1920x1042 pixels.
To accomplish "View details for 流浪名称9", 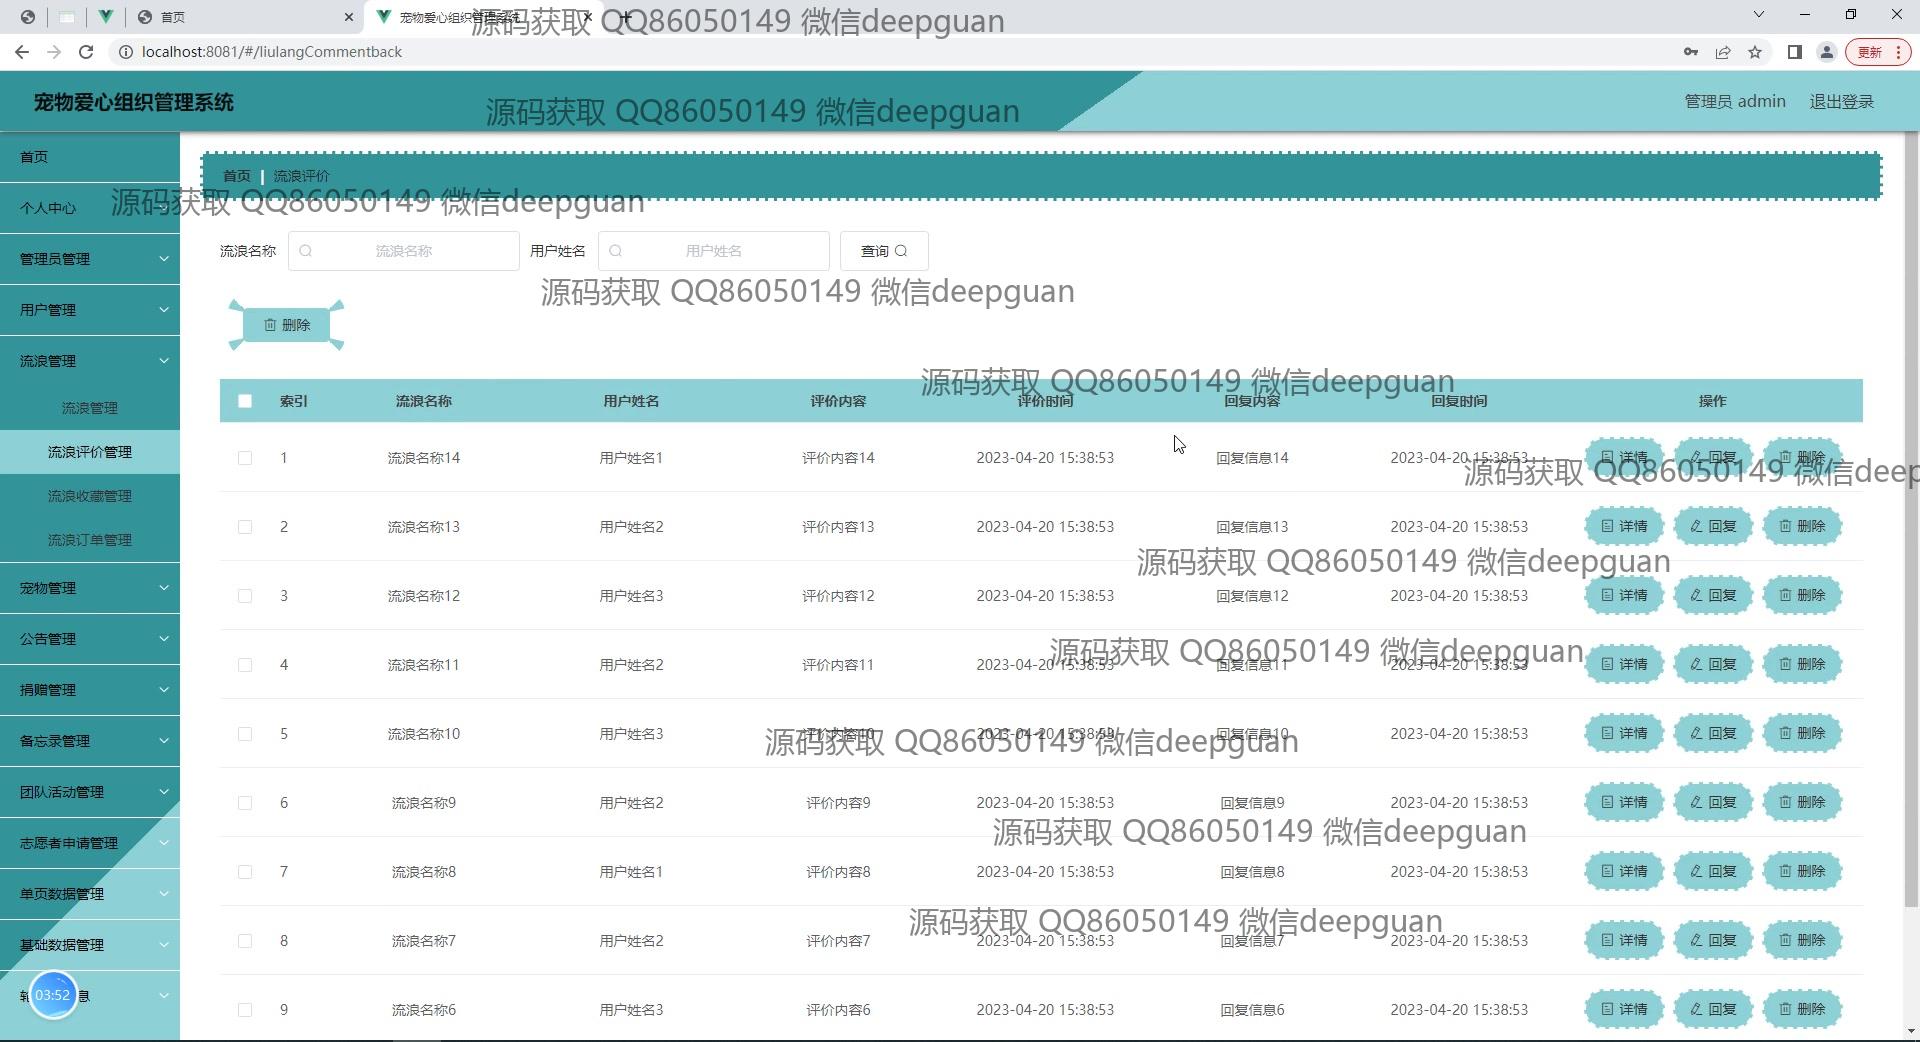I will [1624, 802].
